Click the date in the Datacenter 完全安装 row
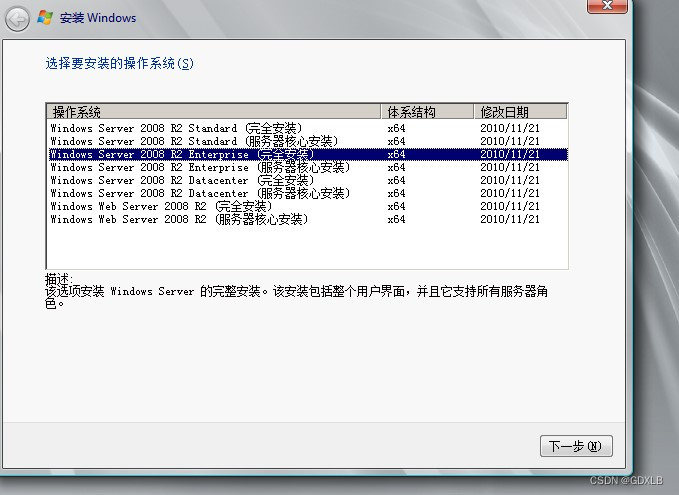Image resolution: width=679 pixels, height=495 pixels. coord(510,180)
